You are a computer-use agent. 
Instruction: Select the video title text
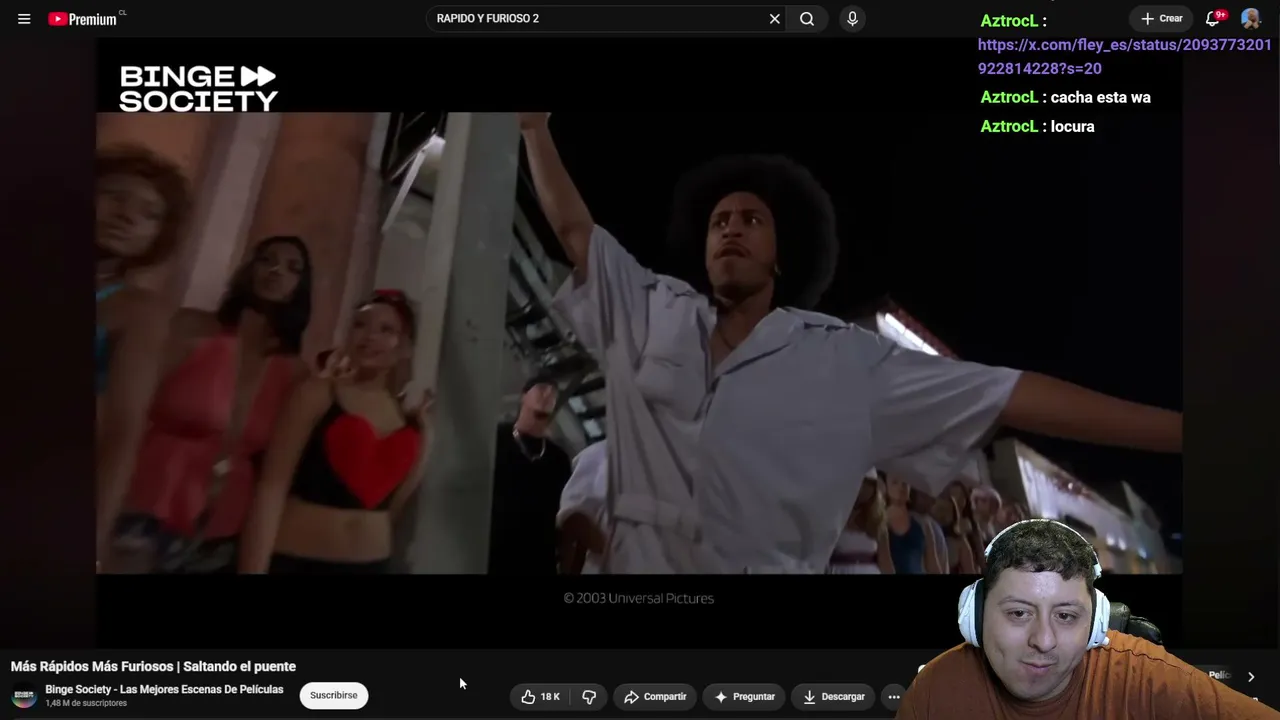click(153, 667)
